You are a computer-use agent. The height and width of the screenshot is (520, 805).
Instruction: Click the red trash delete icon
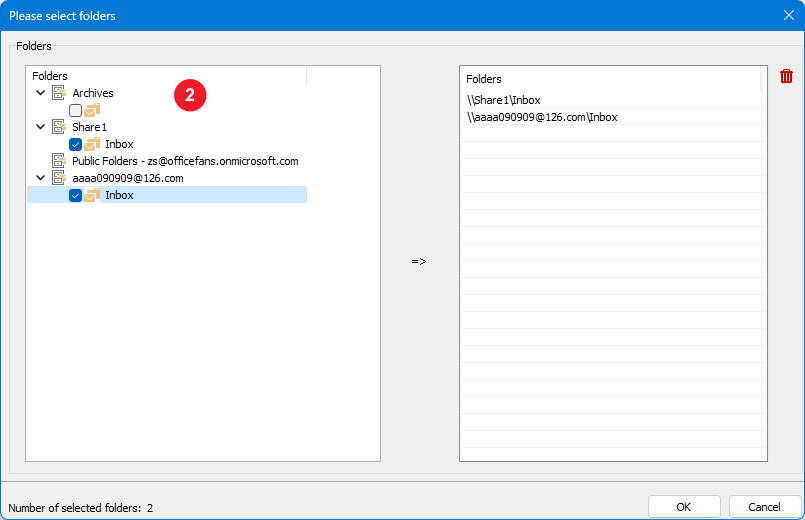(787, 77)
